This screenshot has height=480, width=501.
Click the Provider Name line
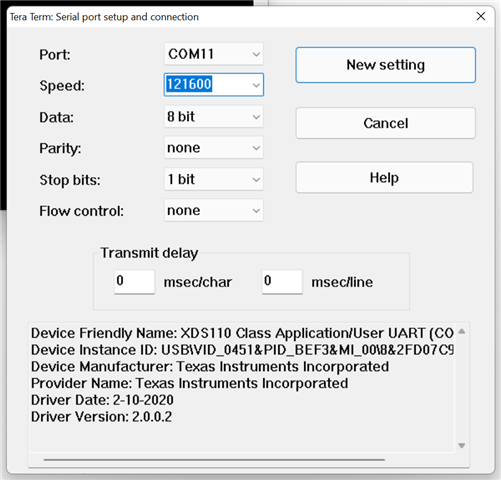(x=189, y=383)
